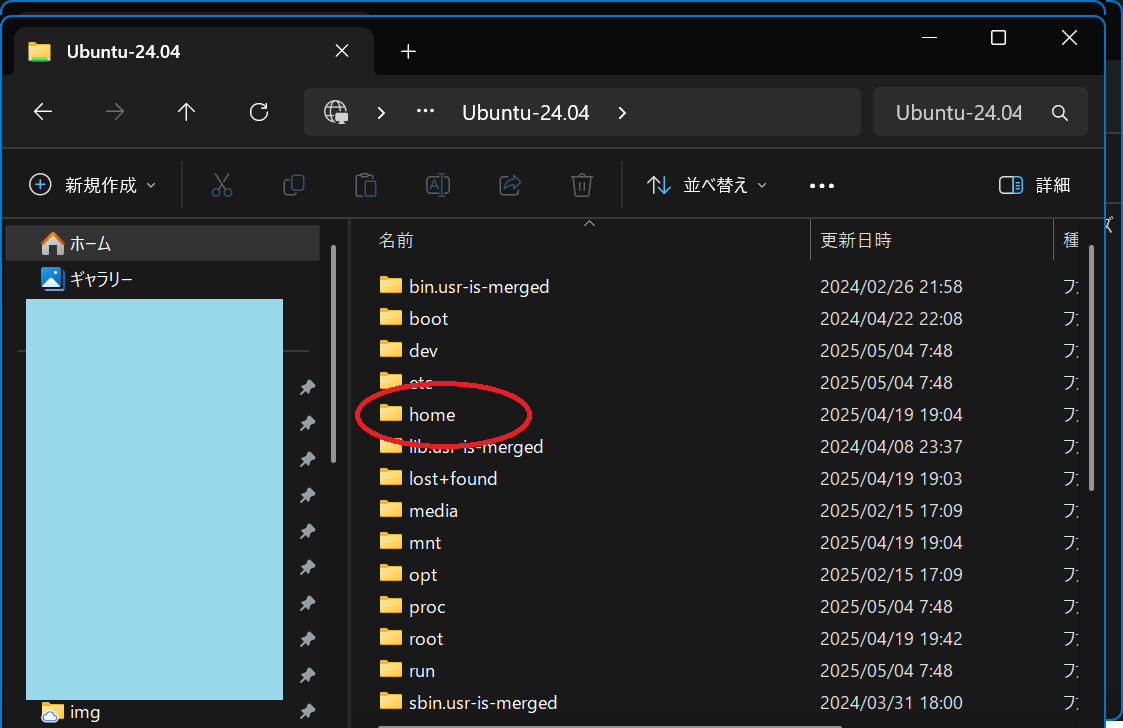
Task: Select the etc folder icon
Action: pyautogui.click(x=390, y=380)
